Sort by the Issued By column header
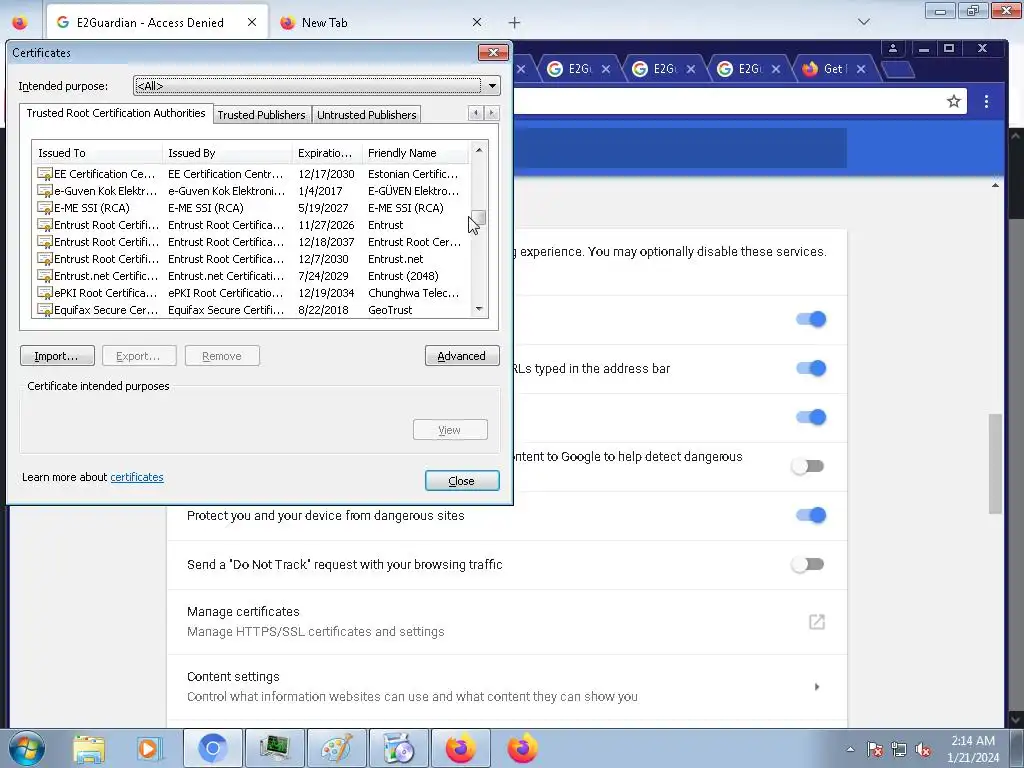The image size is (1024, 768). pos(227,153)
